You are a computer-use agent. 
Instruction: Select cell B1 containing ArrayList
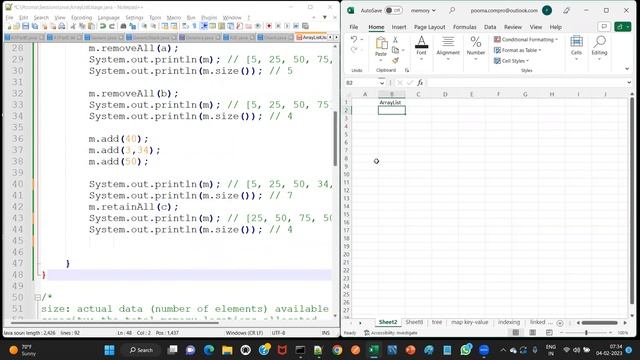tap(391, 102)
